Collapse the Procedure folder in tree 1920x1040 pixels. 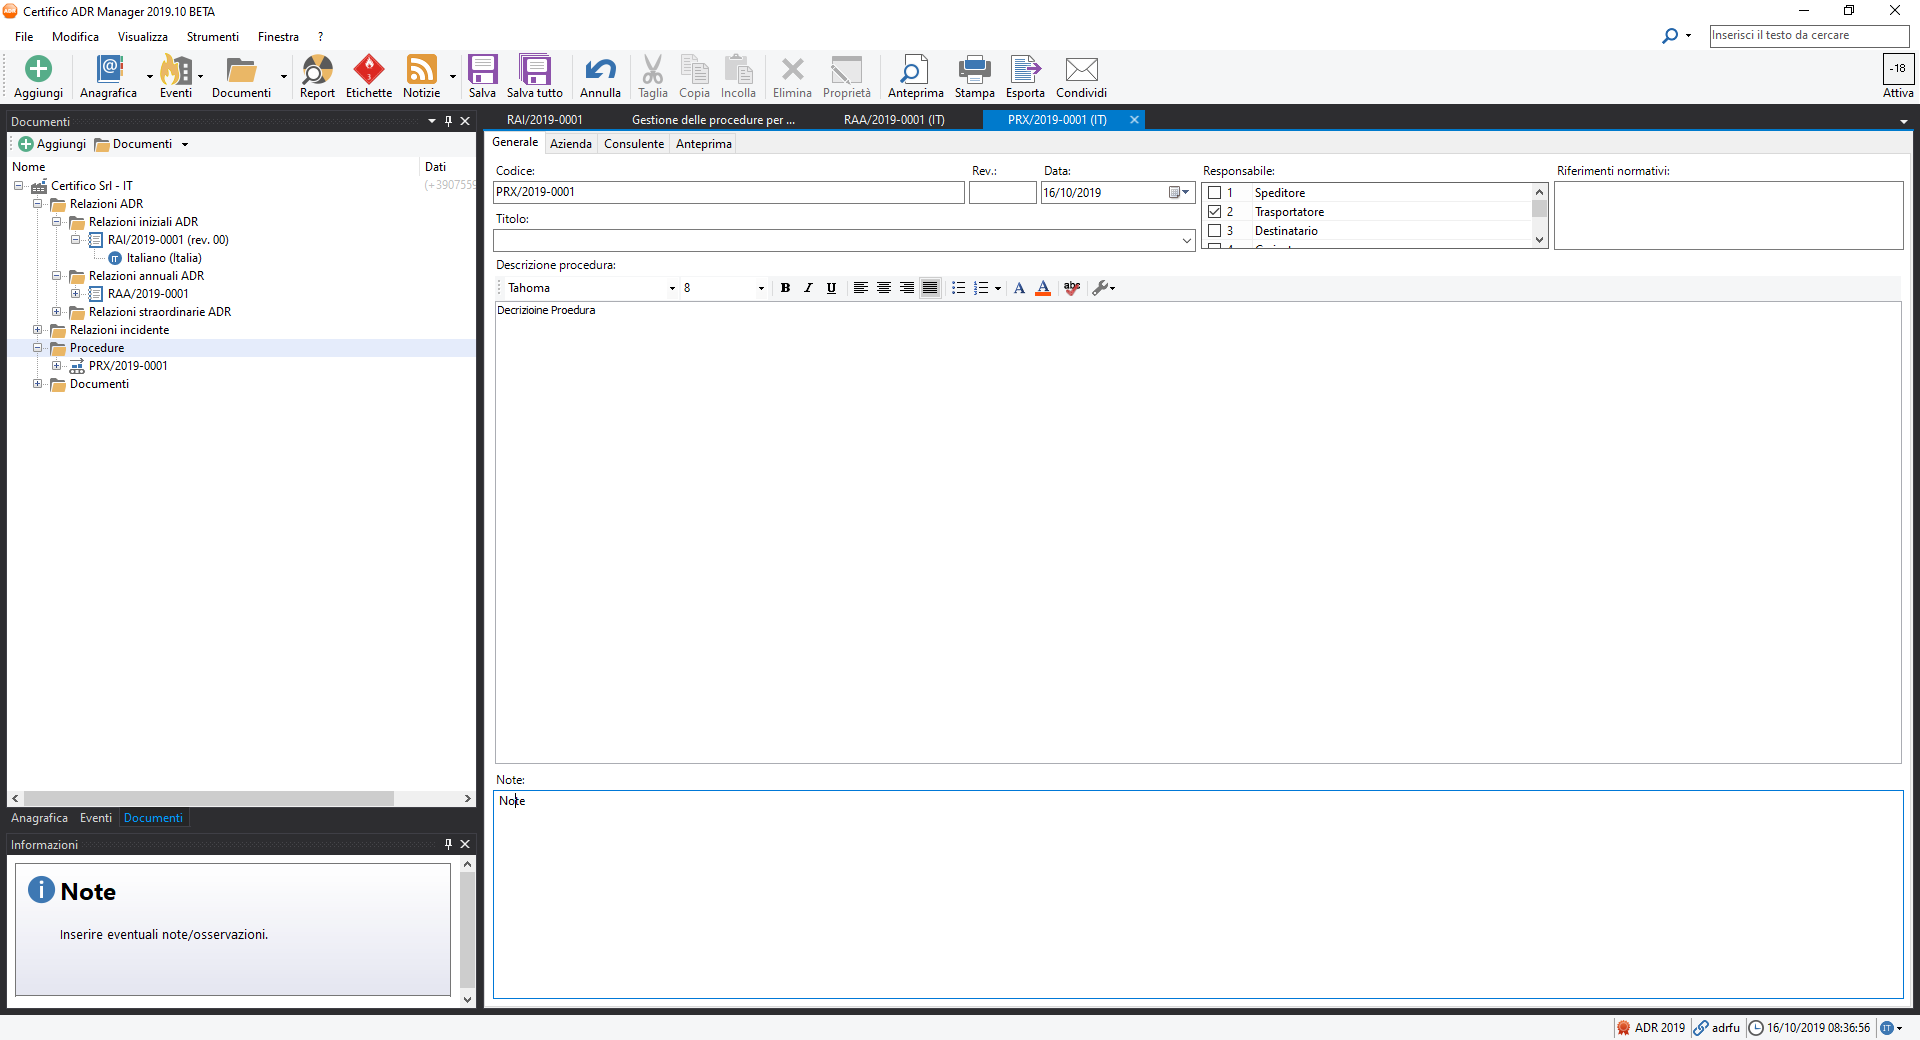coord(38,348)
